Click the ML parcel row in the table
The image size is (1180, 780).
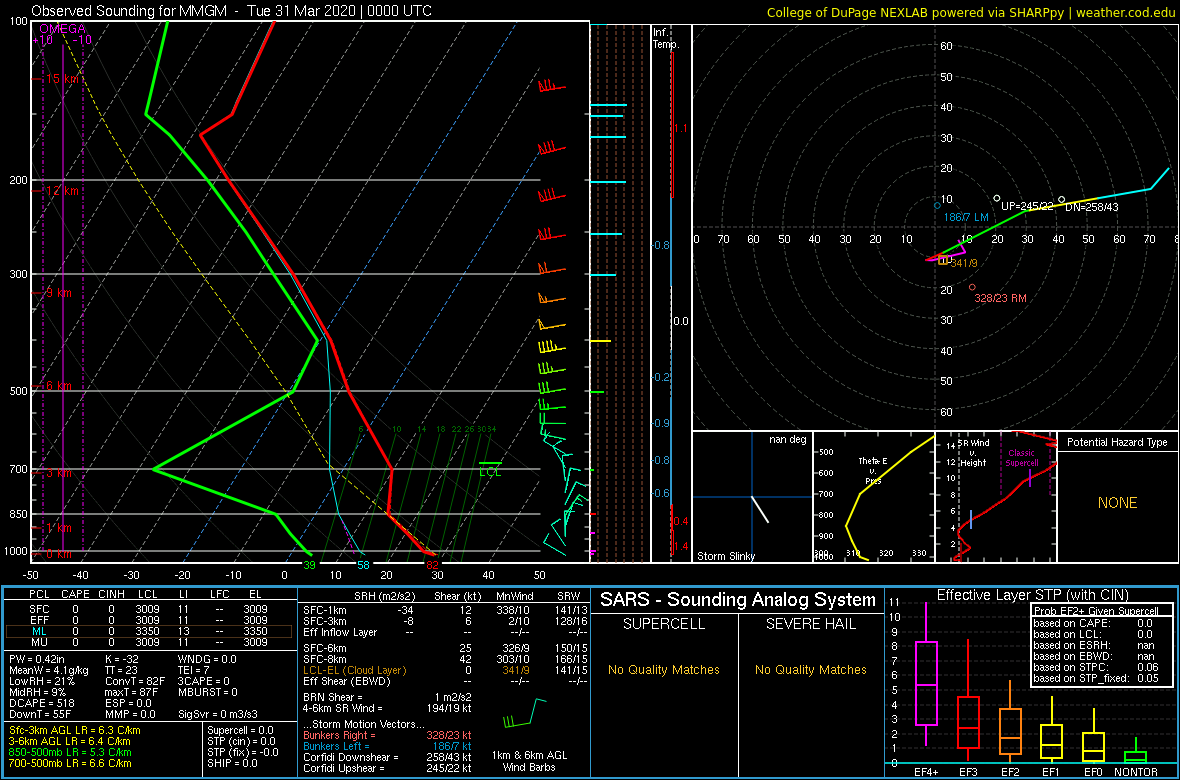[x=148, y=631]
